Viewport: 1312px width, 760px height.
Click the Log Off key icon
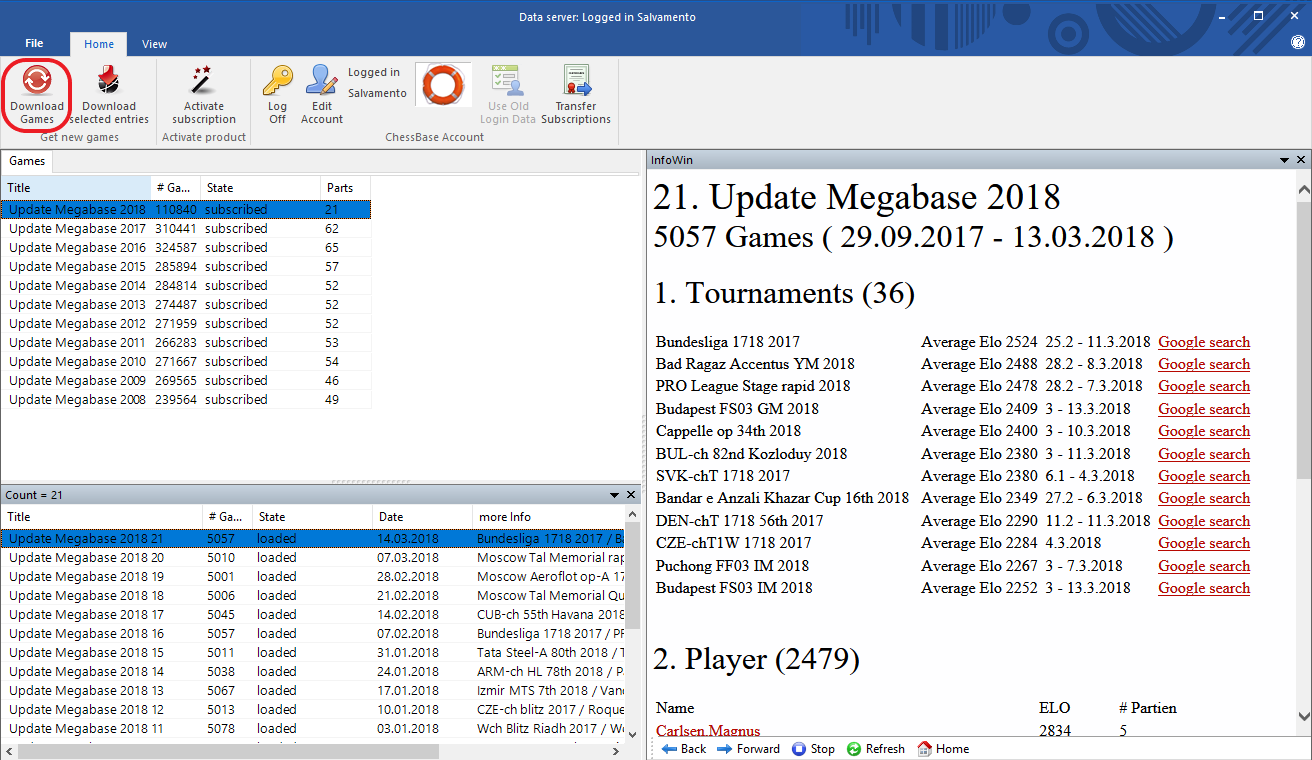click(x=277, y=95)
